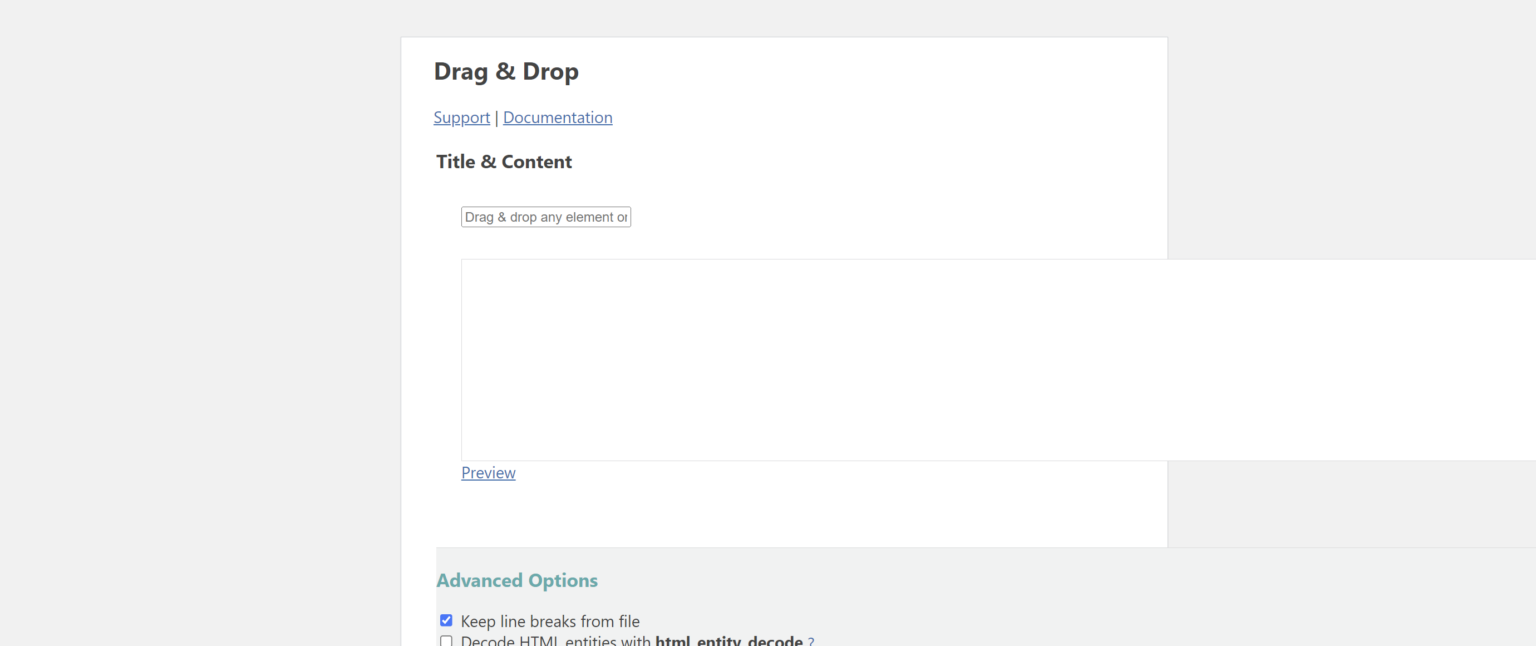Screen dimensions: 1536x646
Task: Click the Preview link below the content box
Action: [488, 473]
